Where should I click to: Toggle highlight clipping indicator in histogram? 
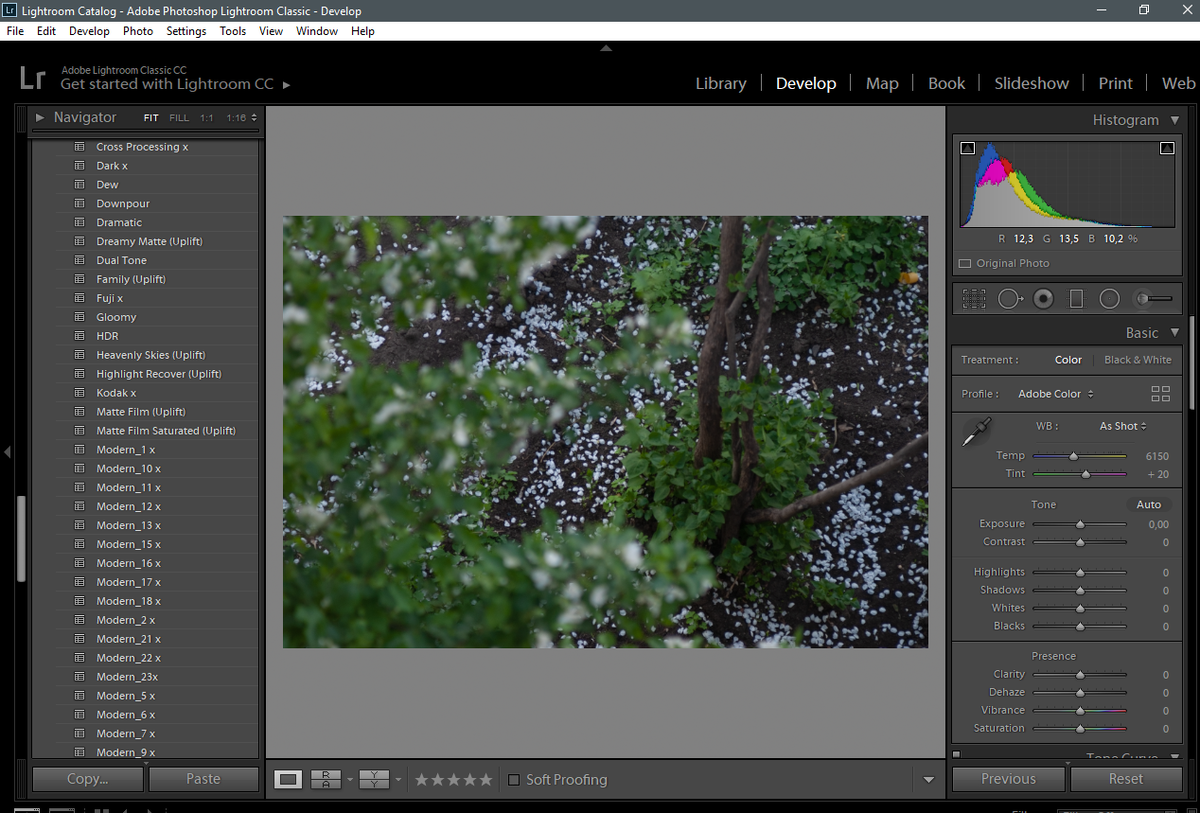[1167, 148]
